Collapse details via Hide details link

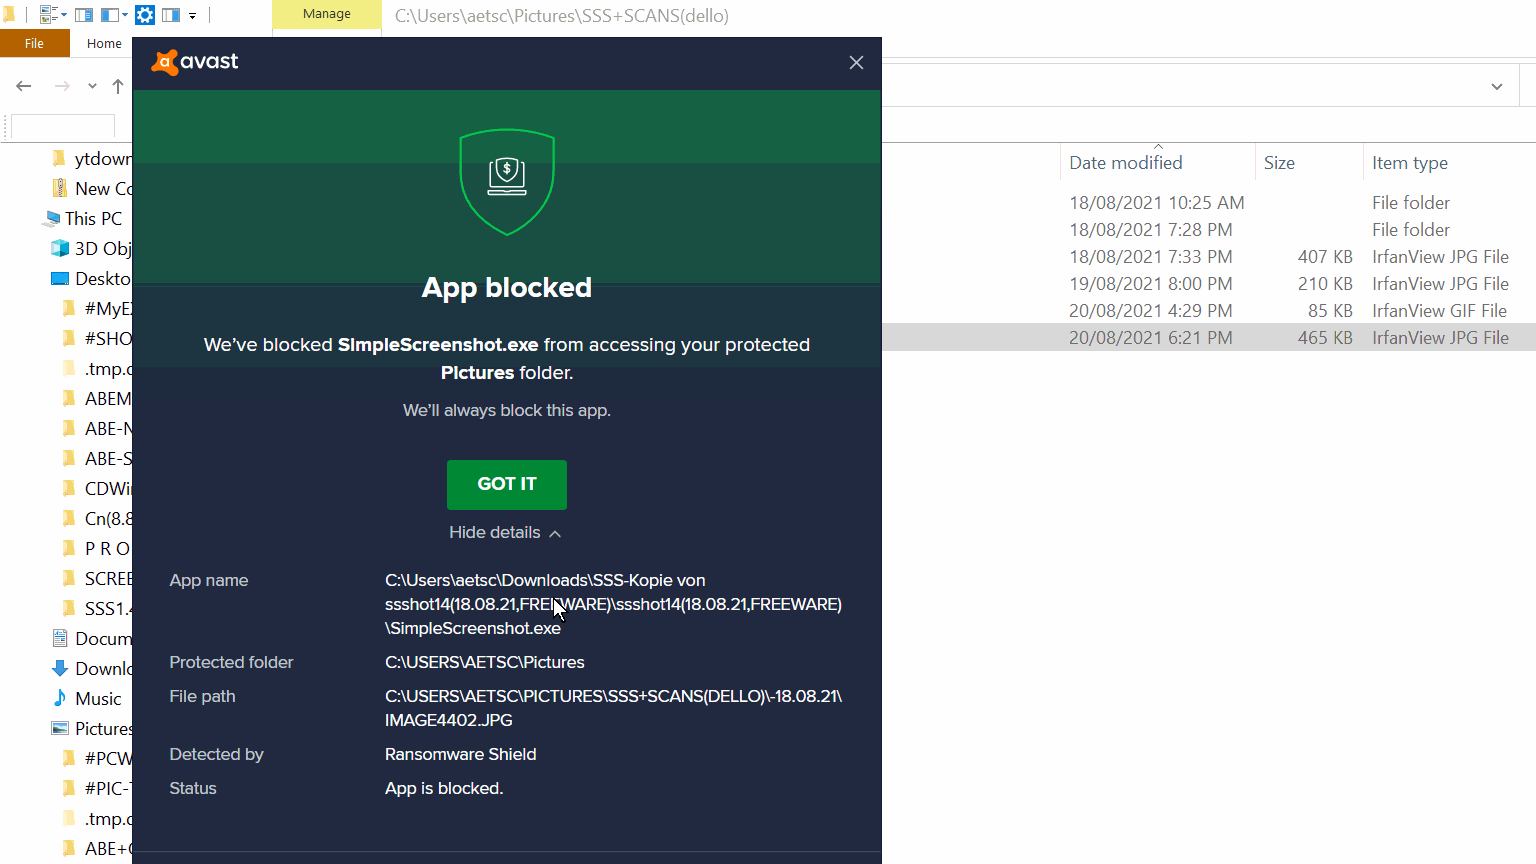[x=505, y=533]
